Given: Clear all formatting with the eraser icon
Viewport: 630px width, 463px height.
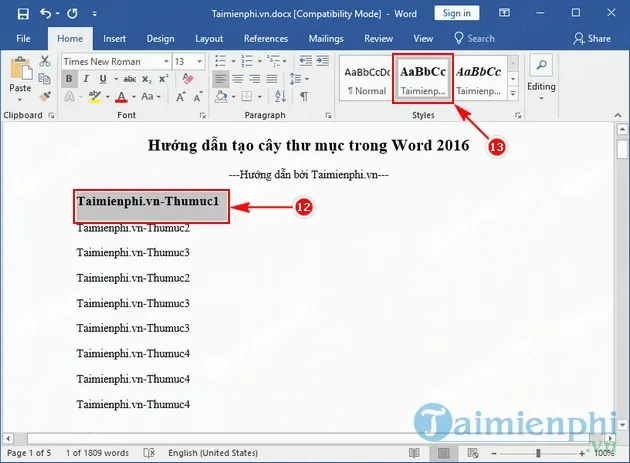Looking at the screenshot, I should point(188,79).
